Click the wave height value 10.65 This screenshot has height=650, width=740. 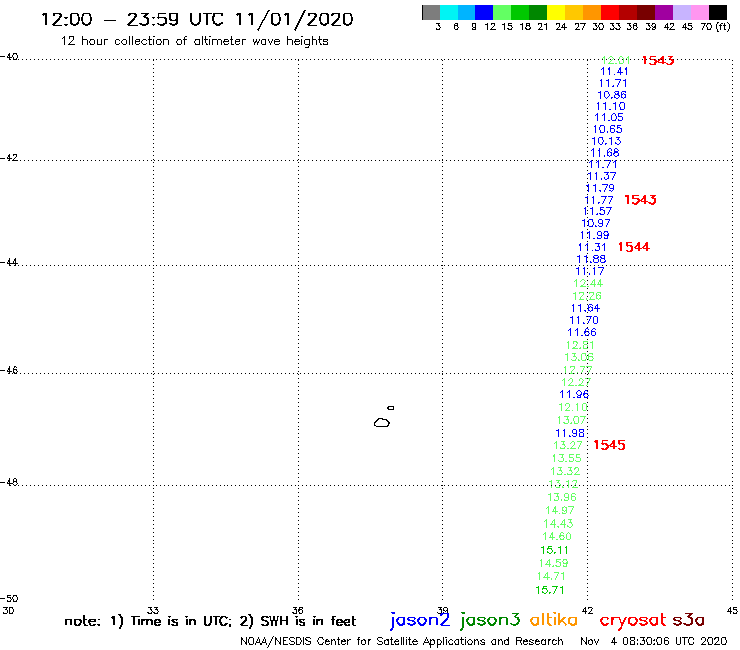pos(607,129)
